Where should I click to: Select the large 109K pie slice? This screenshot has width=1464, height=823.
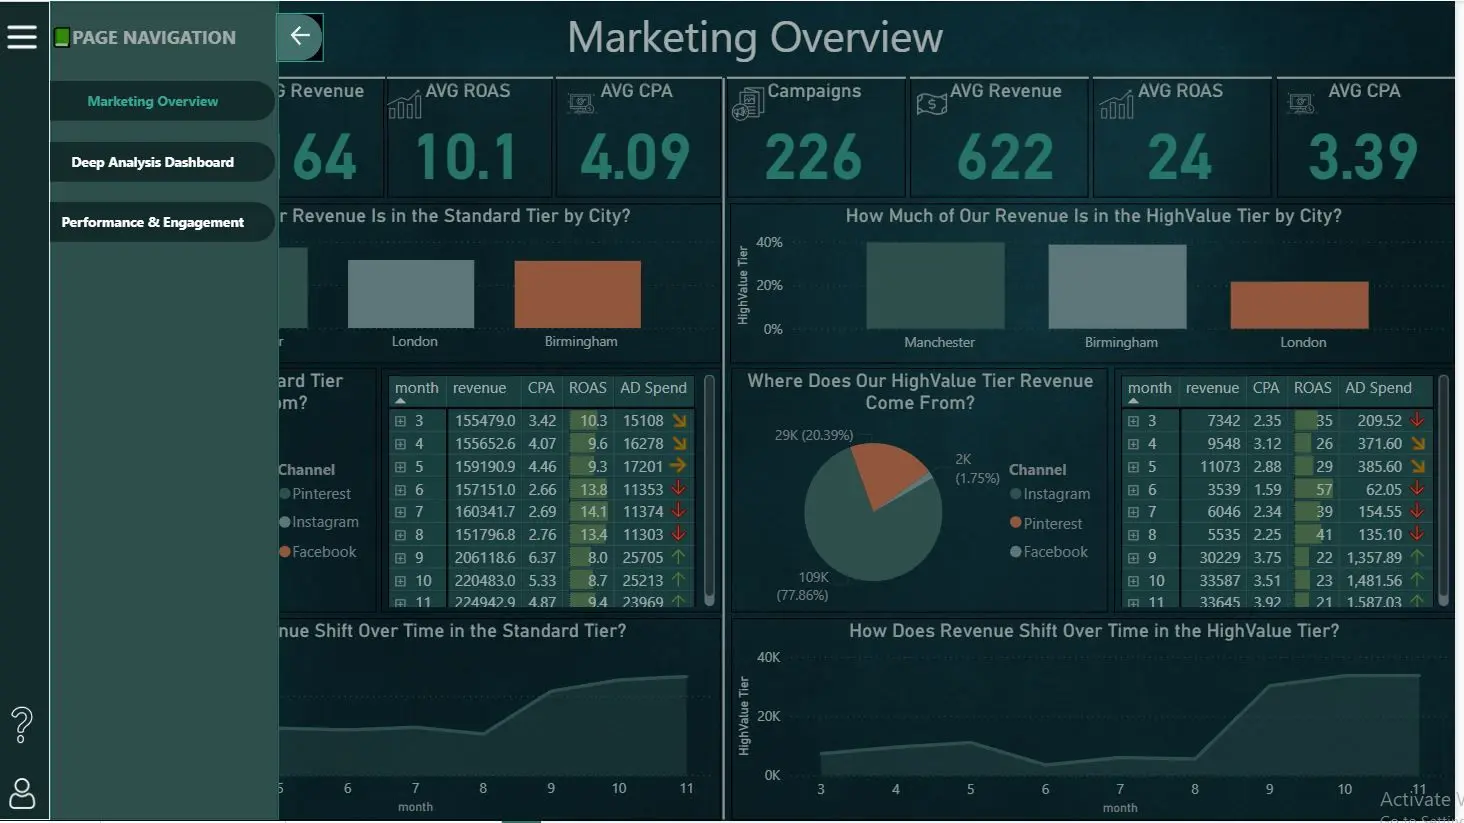click(865, 530)
